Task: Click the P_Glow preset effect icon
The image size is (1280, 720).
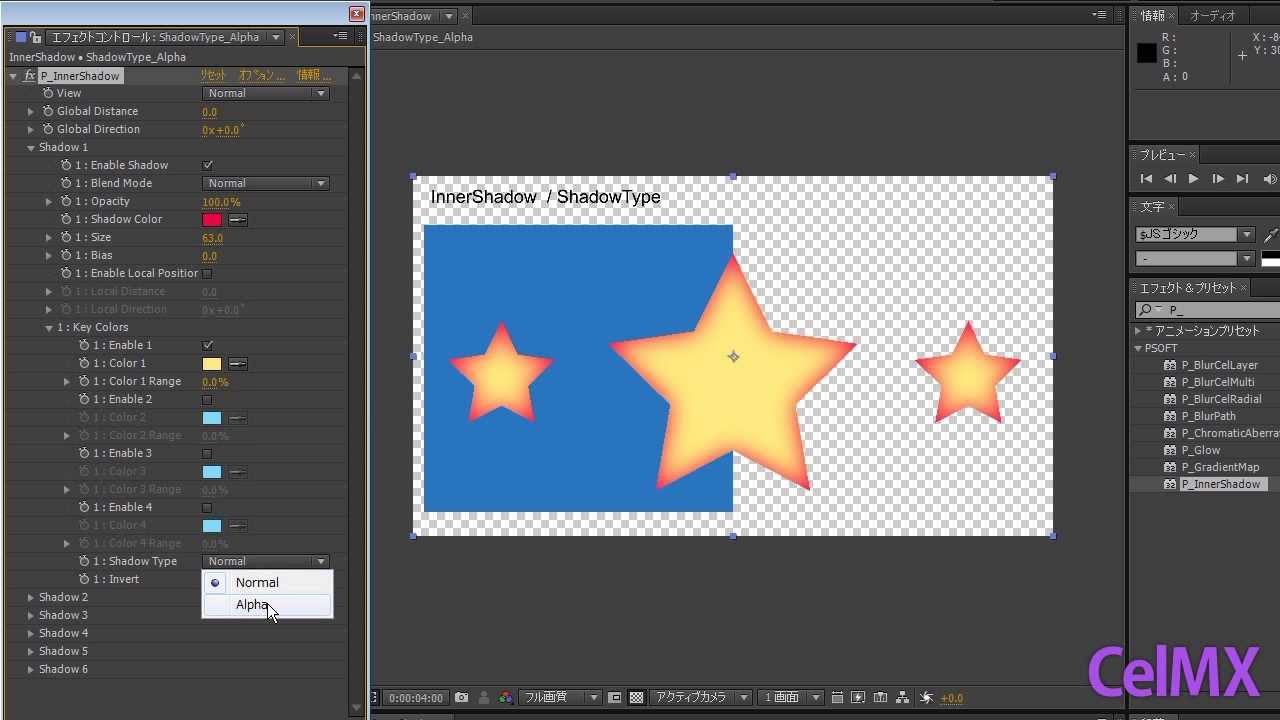Action: click(1170, 450)
